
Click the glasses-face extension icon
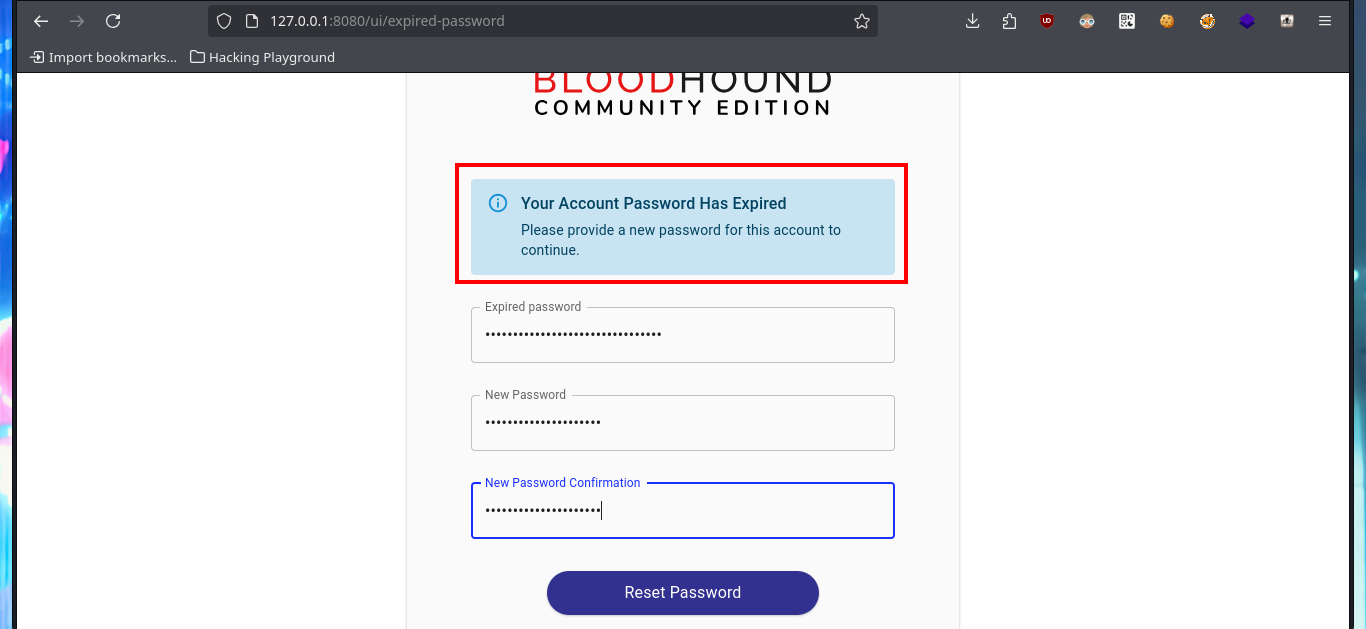tap(1087, 21)
